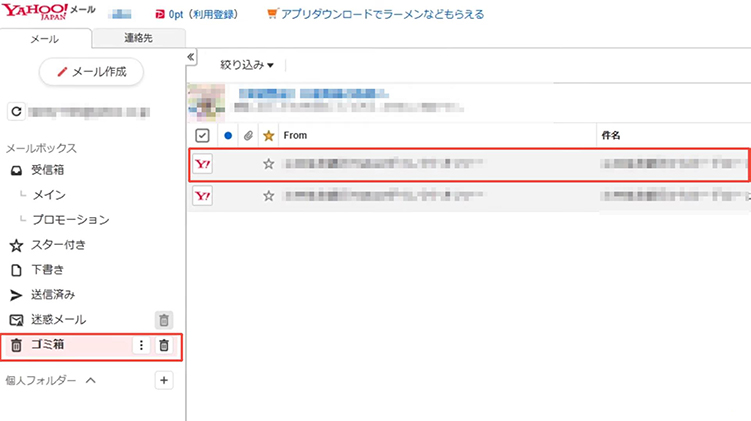Click the red pencil icon in メール作成
751x421 pixels.
[x=62, y=72]
